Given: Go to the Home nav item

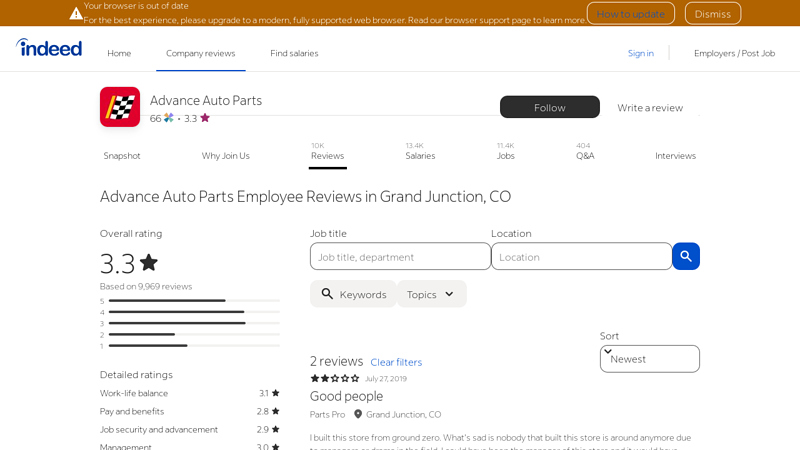Looking at the screenshot, I should click(119, 53).
